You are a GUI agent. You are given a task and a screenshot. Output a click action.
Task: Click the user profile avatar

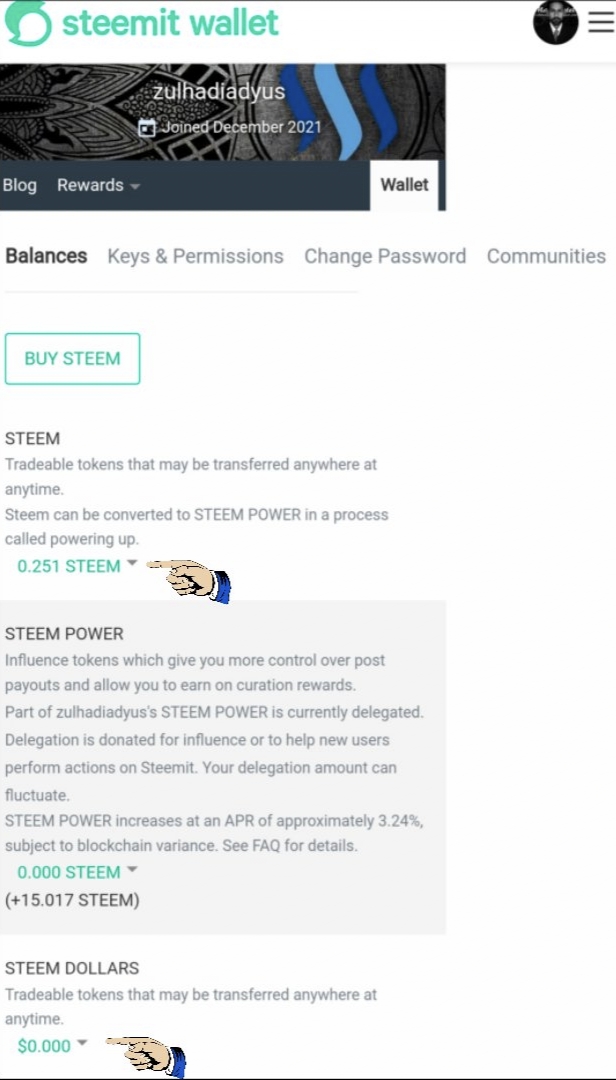pos(556,23)
